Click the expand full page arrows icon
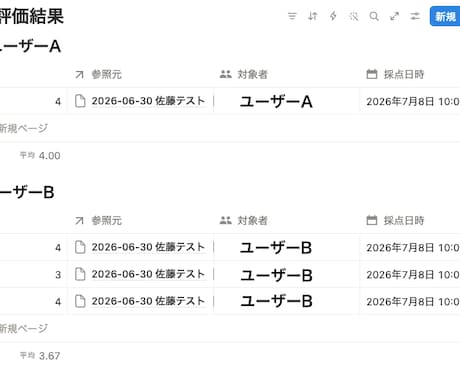460x380 pixels. coord(395,16)
